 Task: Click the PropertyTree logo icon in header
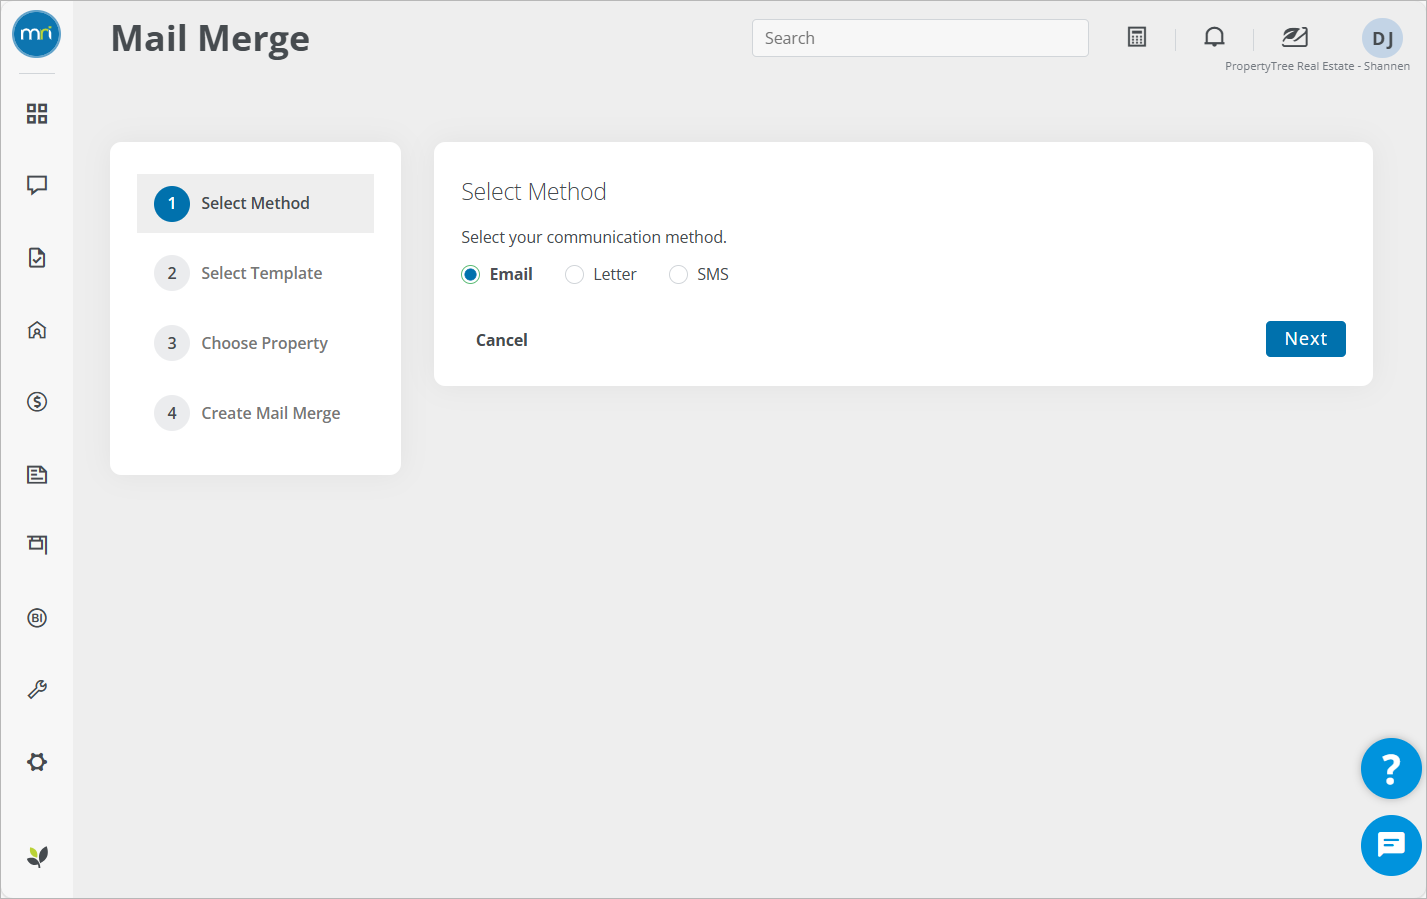(x=1295, y=37)
